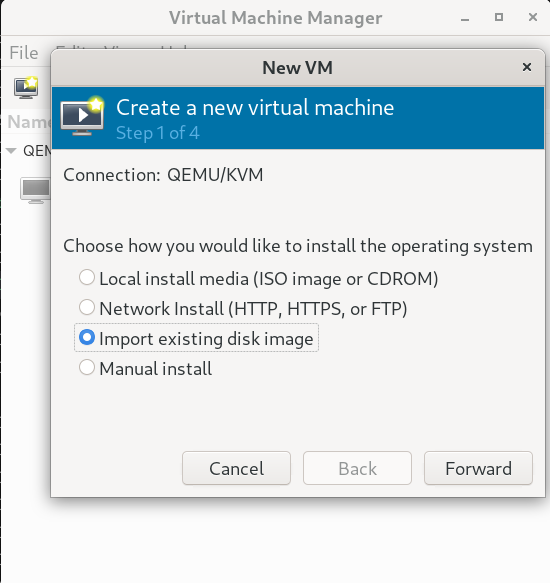Click the 'Step 1 of 4' label
This screenshot has height=583, width=550.
pyautogui.click(x=158, y=133)
